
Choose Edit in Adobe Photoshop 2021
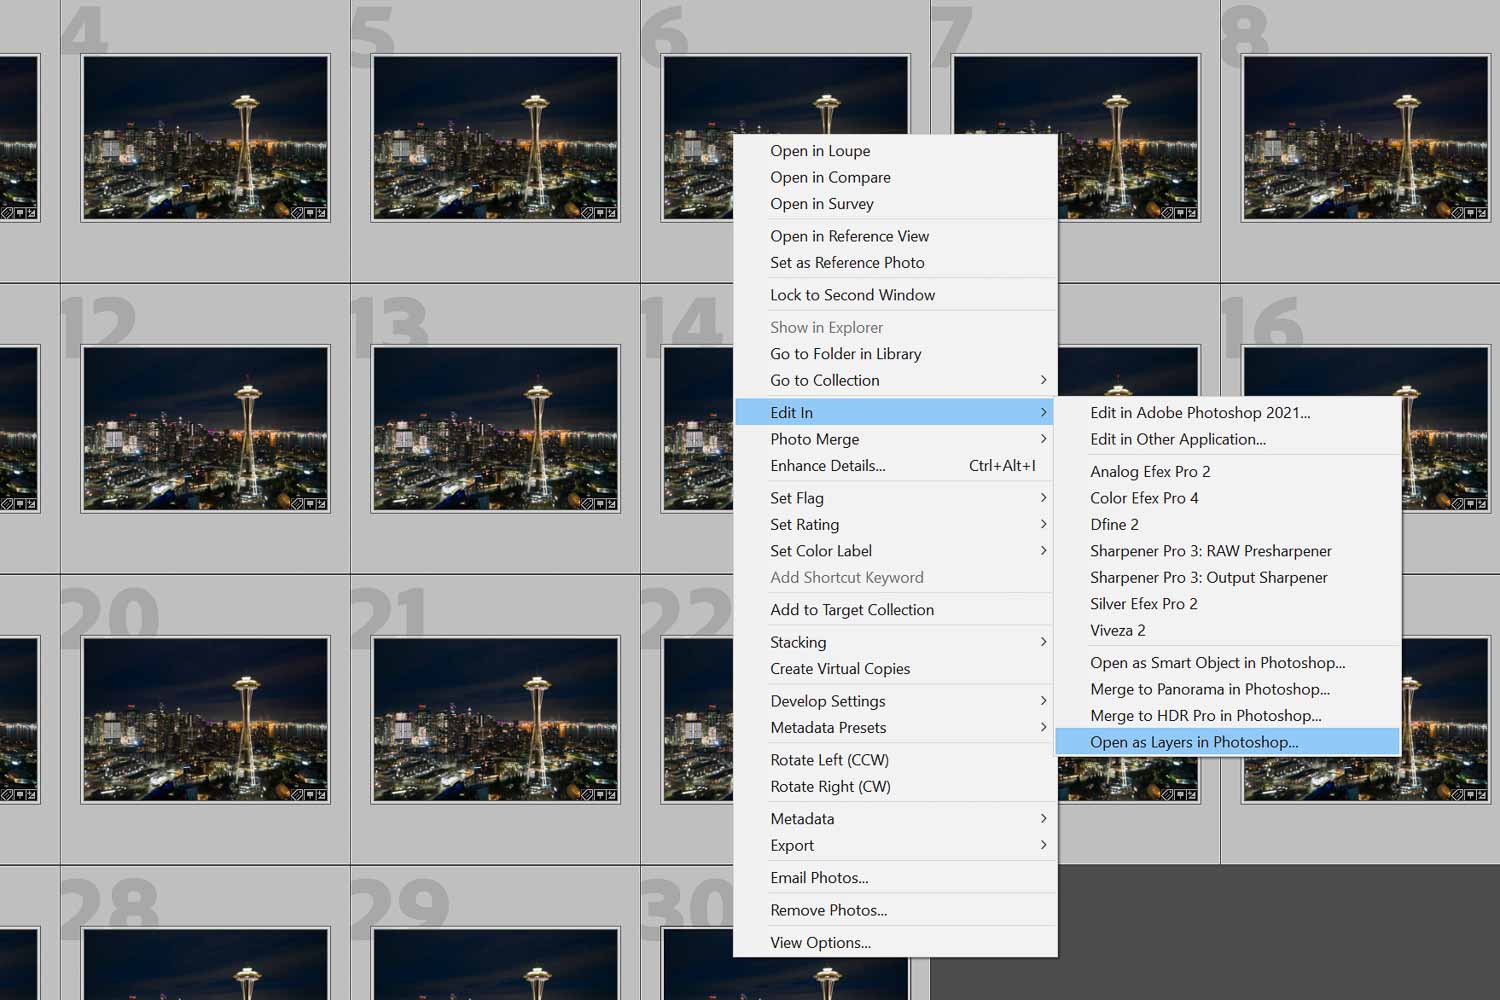click(x=1228, y=413)
